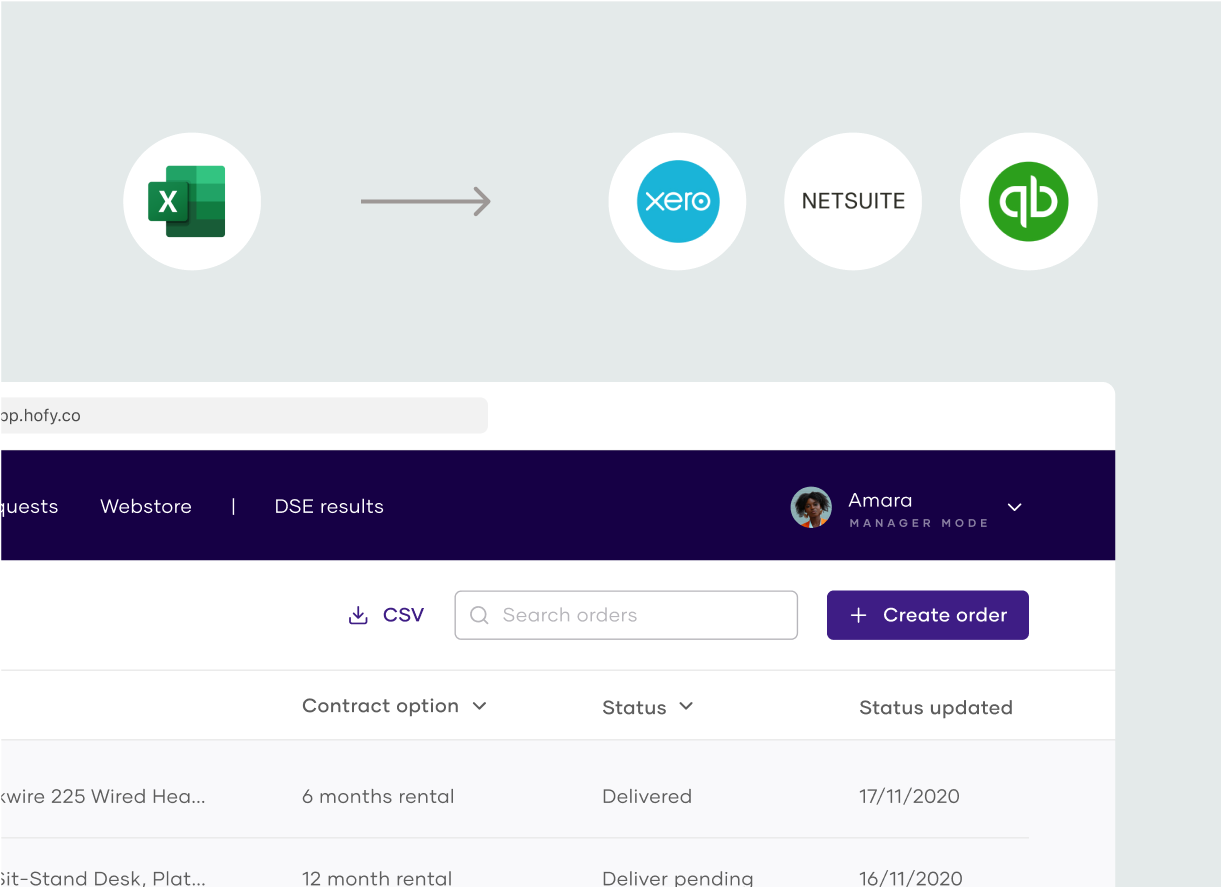Viewport: 1221px width, 887px height.
Task: Click the Status updated column header
Action: pyautogui.click(x=936, y=707)
